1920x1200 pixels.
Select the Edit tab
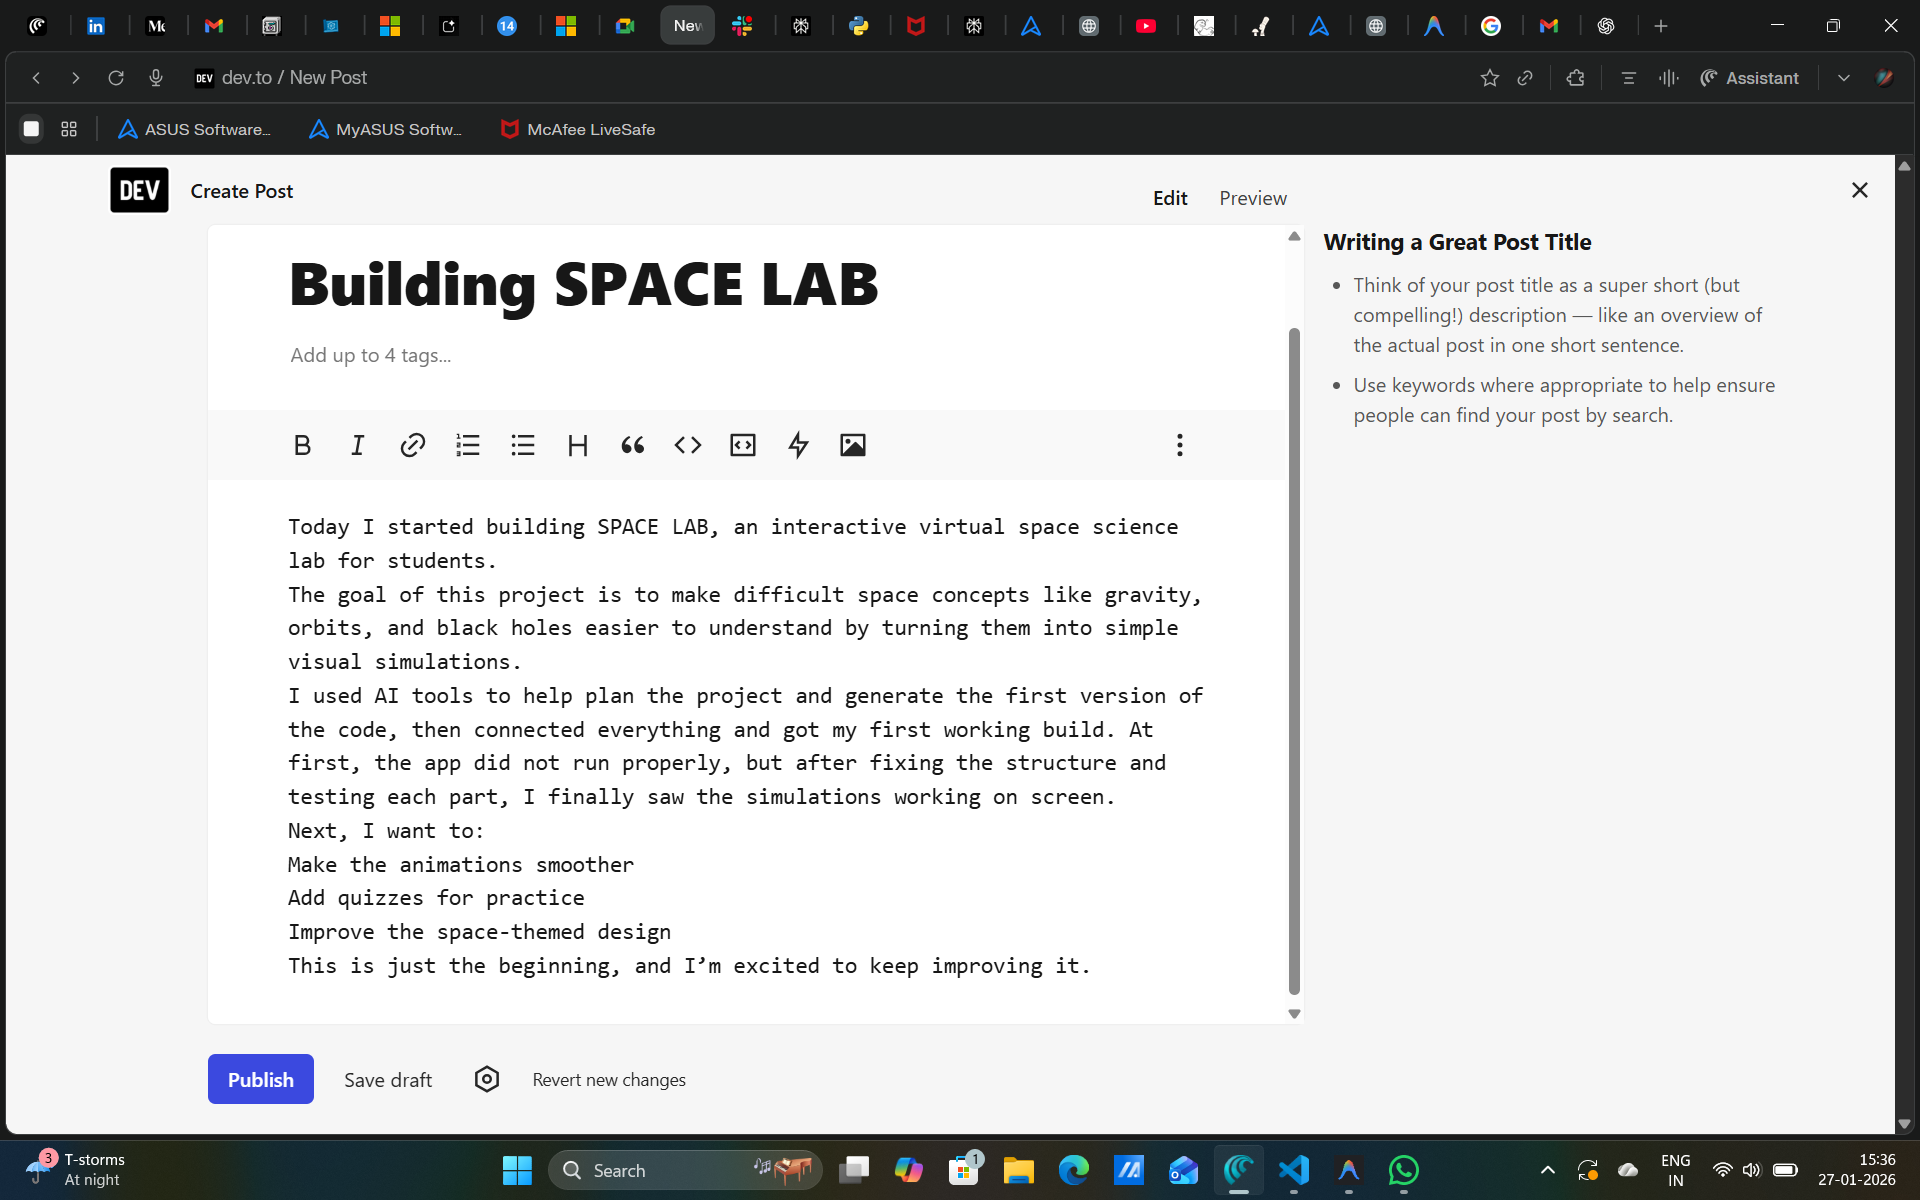[x=1169, y=198]
